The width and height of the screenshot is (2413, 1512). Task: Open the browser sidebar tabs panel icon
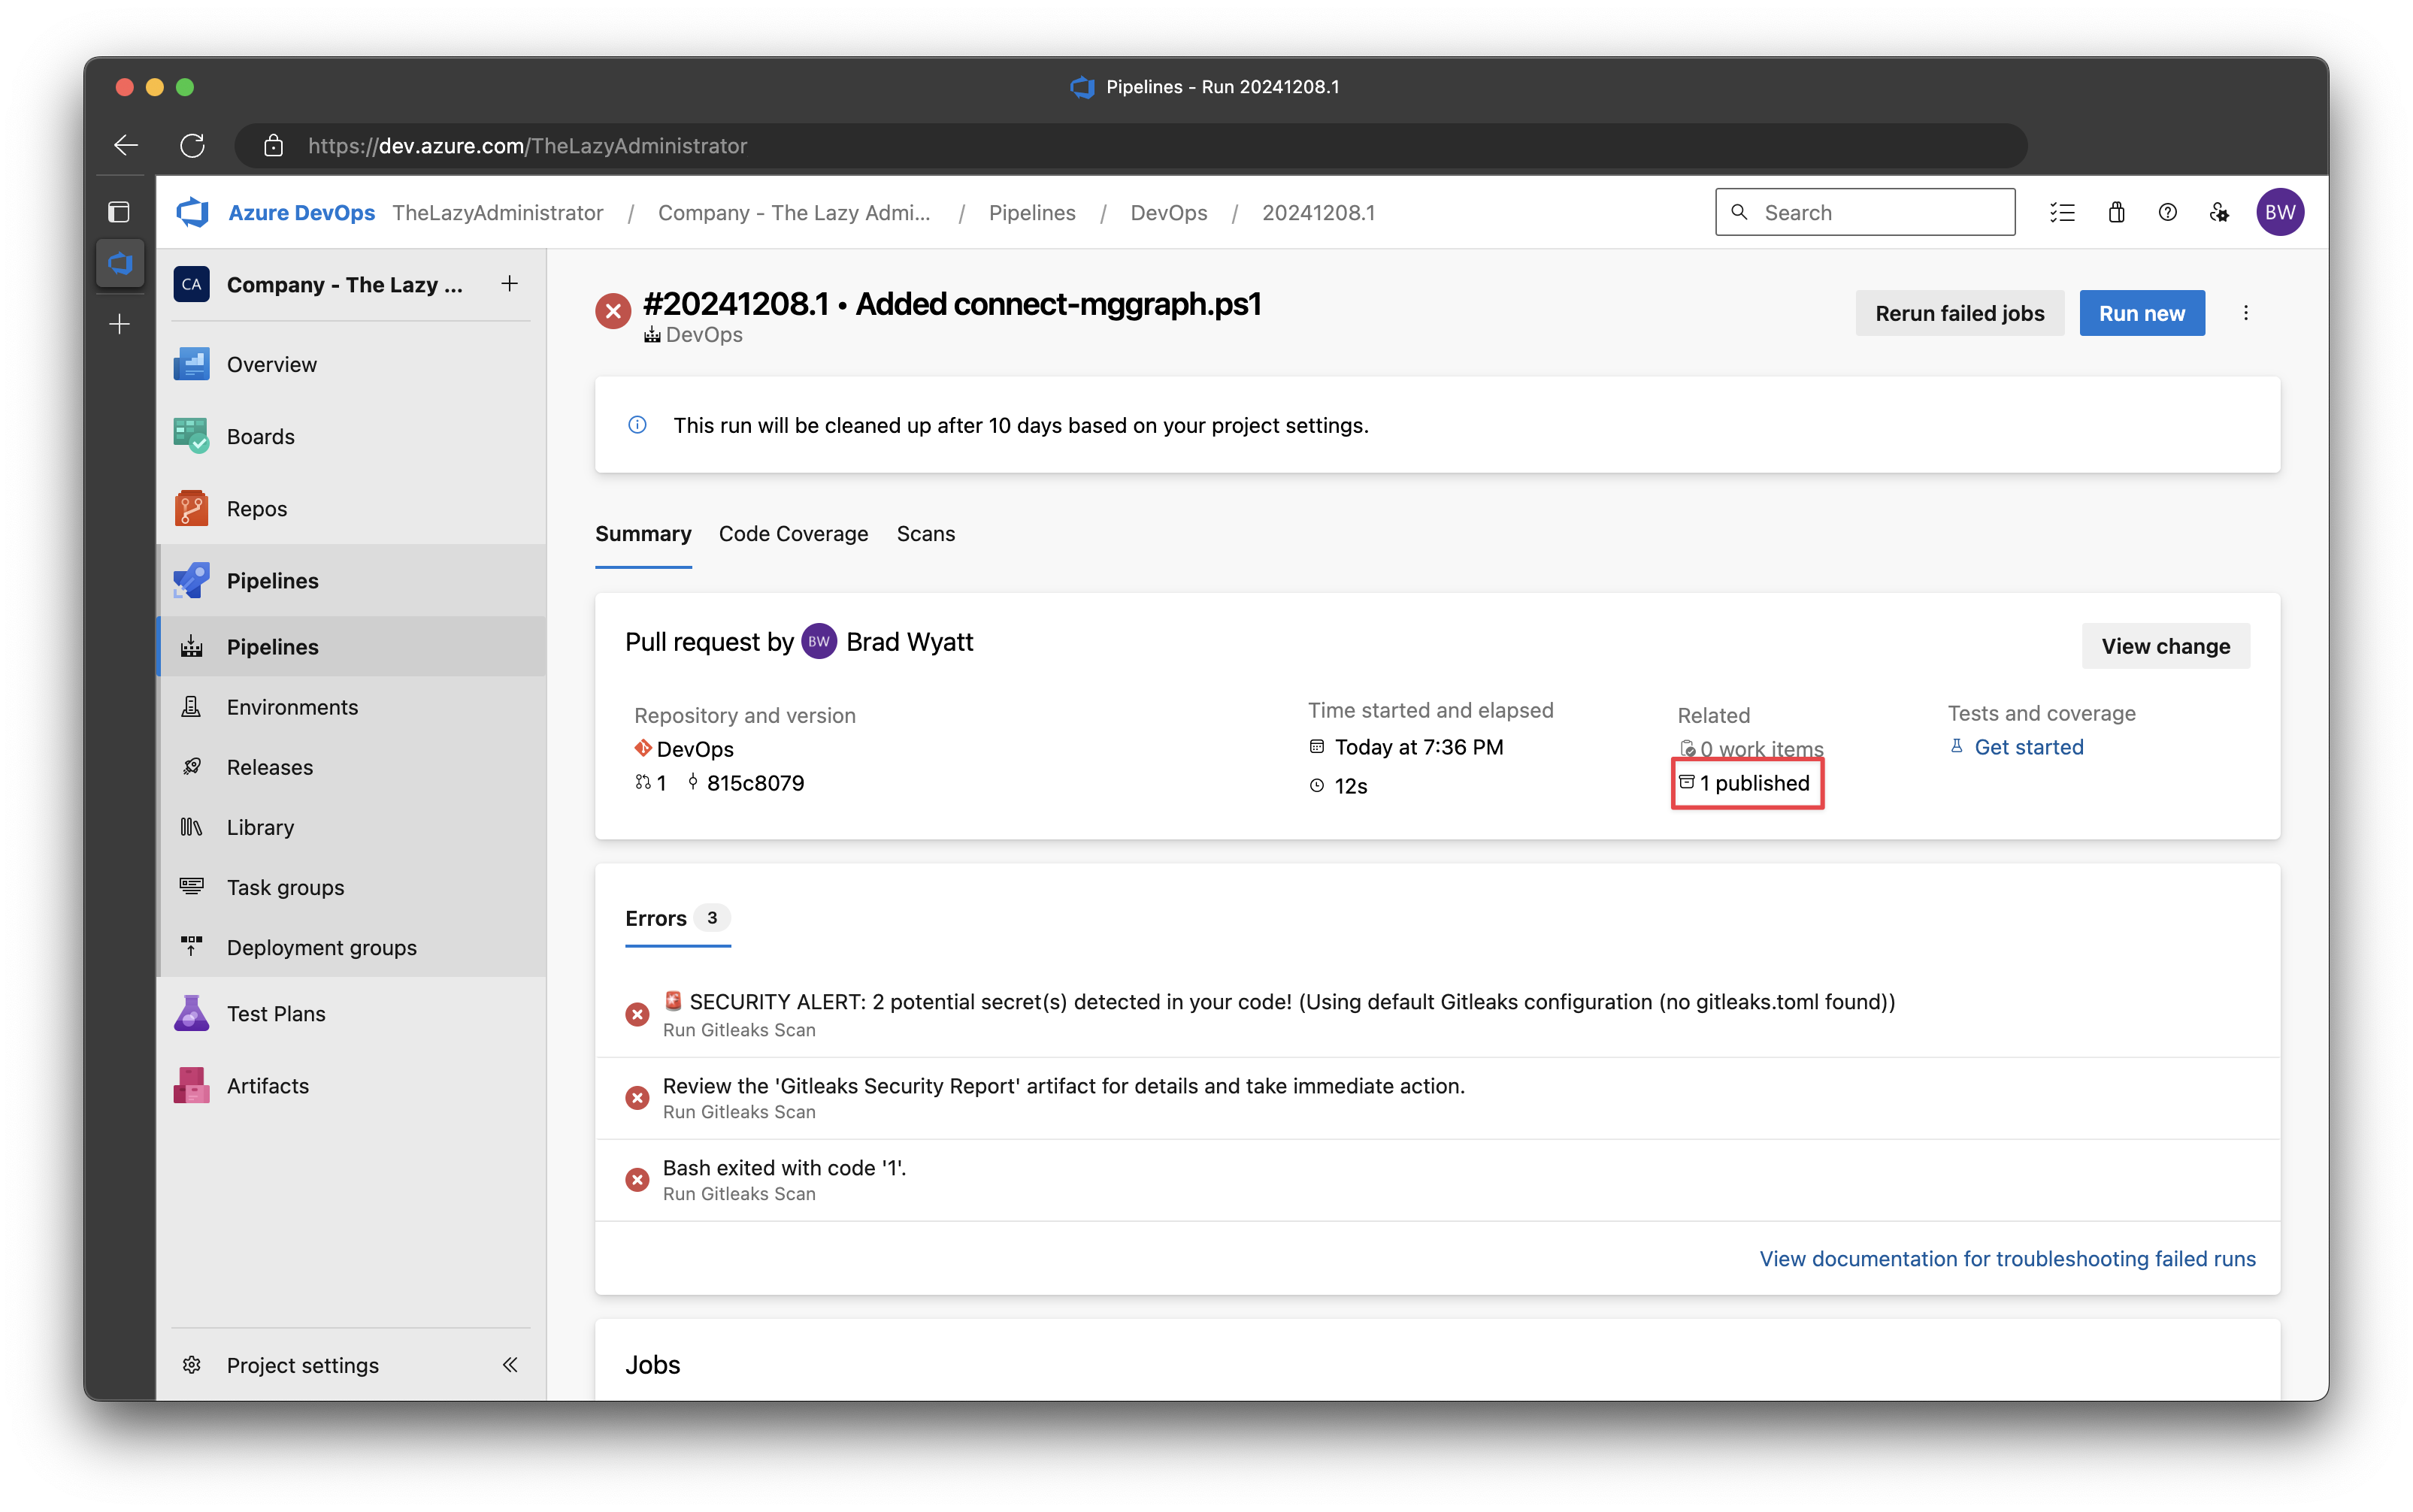click(x=119, y=212)
